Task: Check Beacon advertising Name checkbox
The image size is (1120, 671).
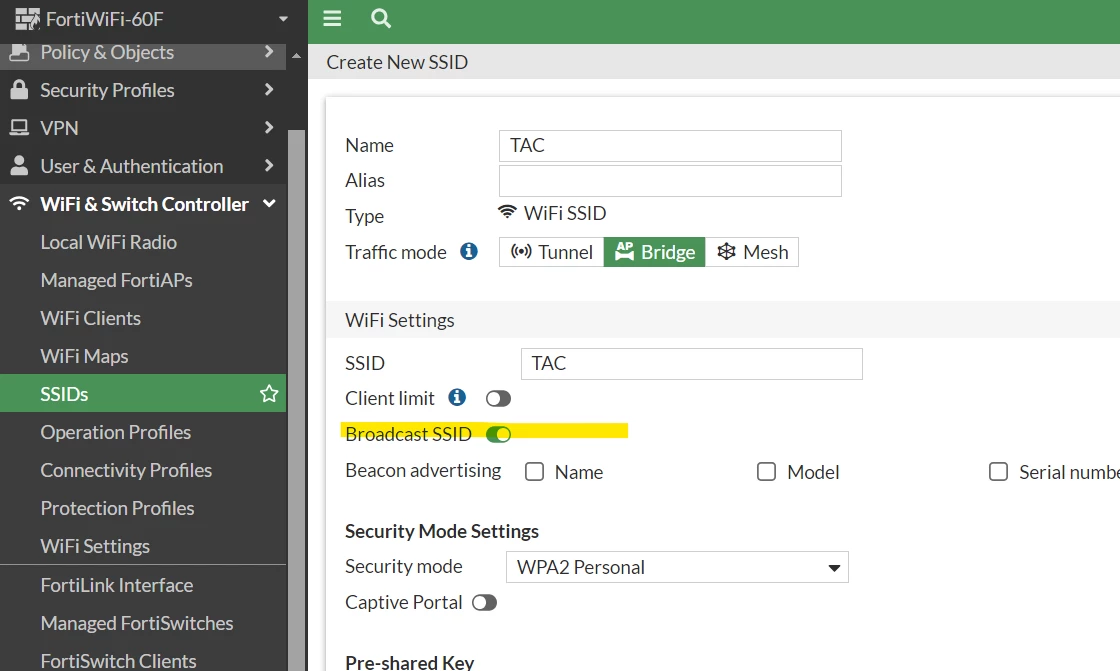Action: pyautogui.click(x=534, y=472)
